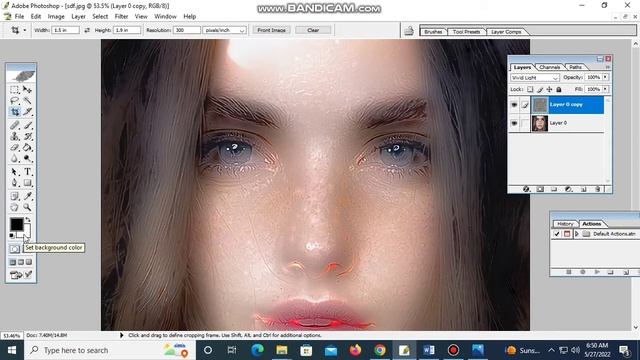Select the History Brush tool

coord(27,136)
